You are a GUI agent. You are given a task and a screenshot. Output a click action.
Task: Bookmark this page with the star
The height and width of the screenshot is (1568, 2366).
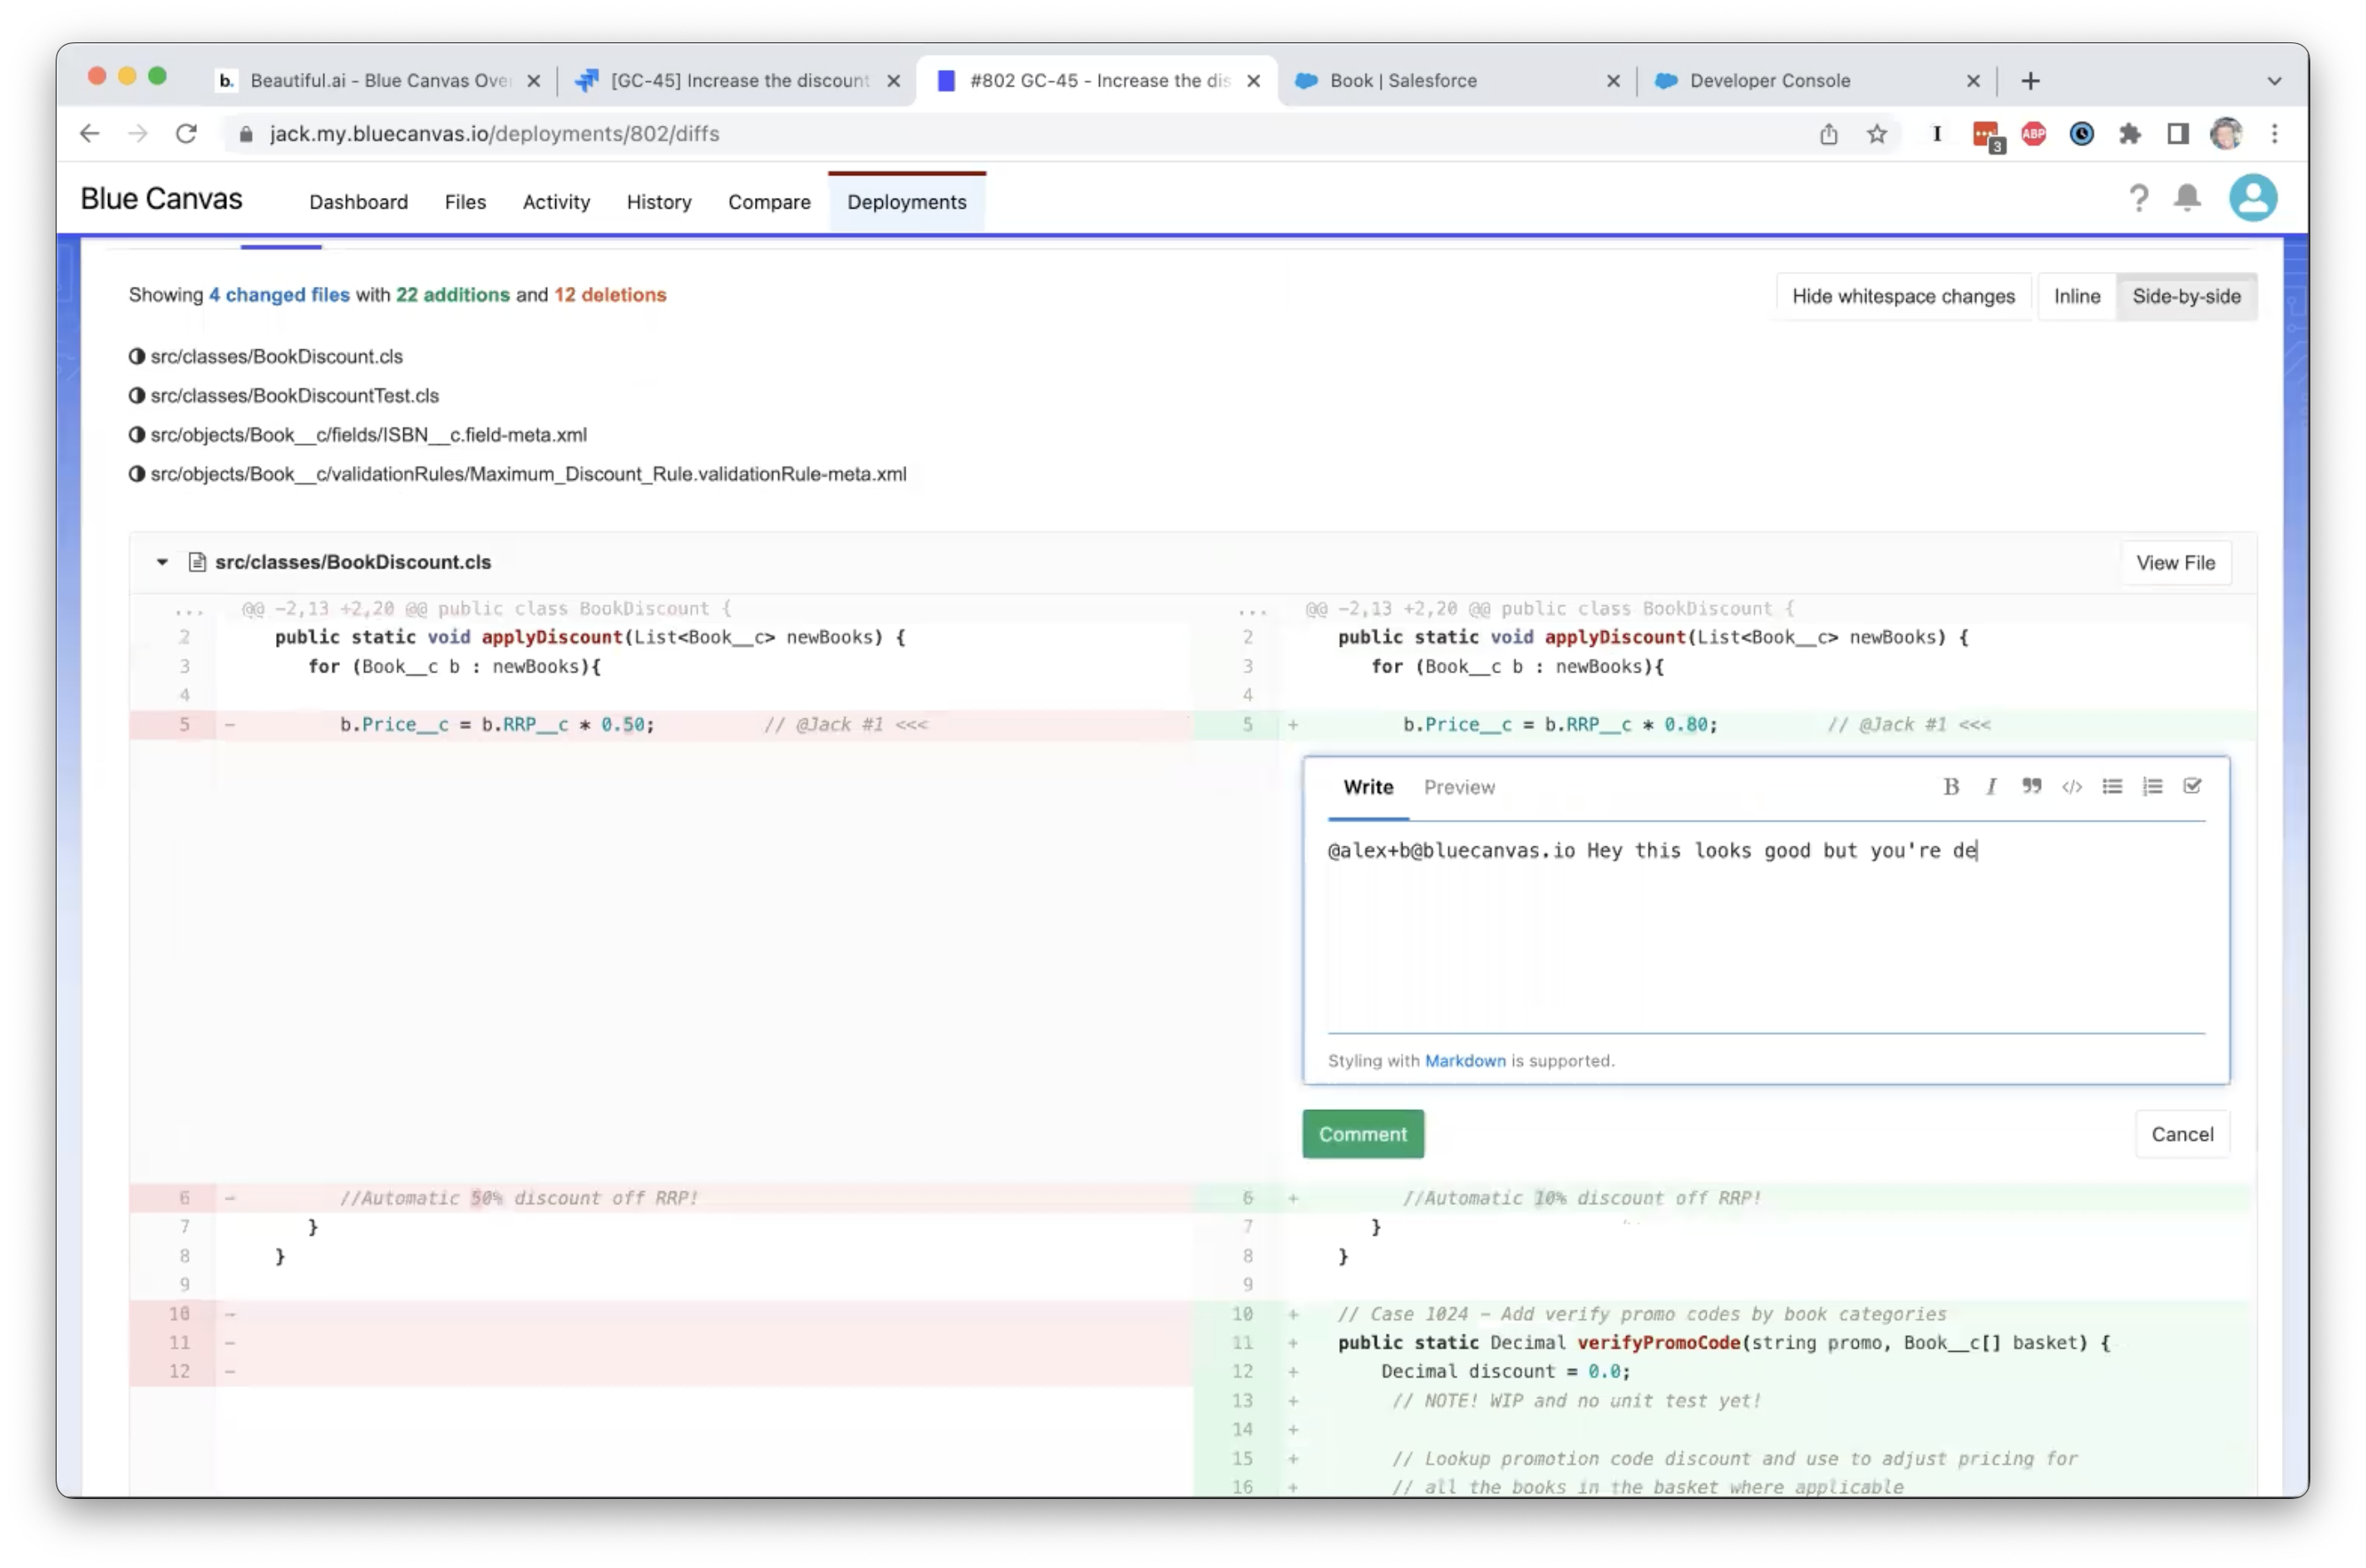click(x=1877, y=134)
